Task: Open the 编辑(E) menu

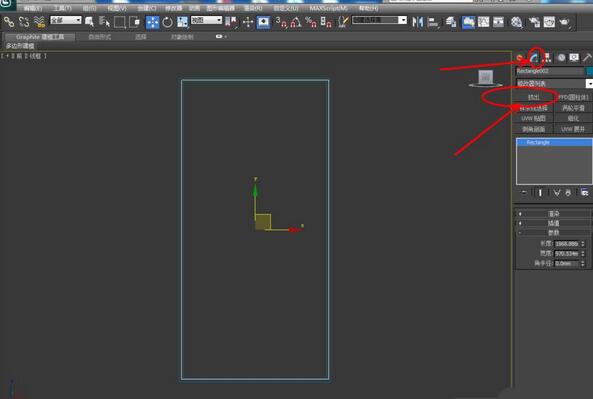Action: click(x=33, y=8)
